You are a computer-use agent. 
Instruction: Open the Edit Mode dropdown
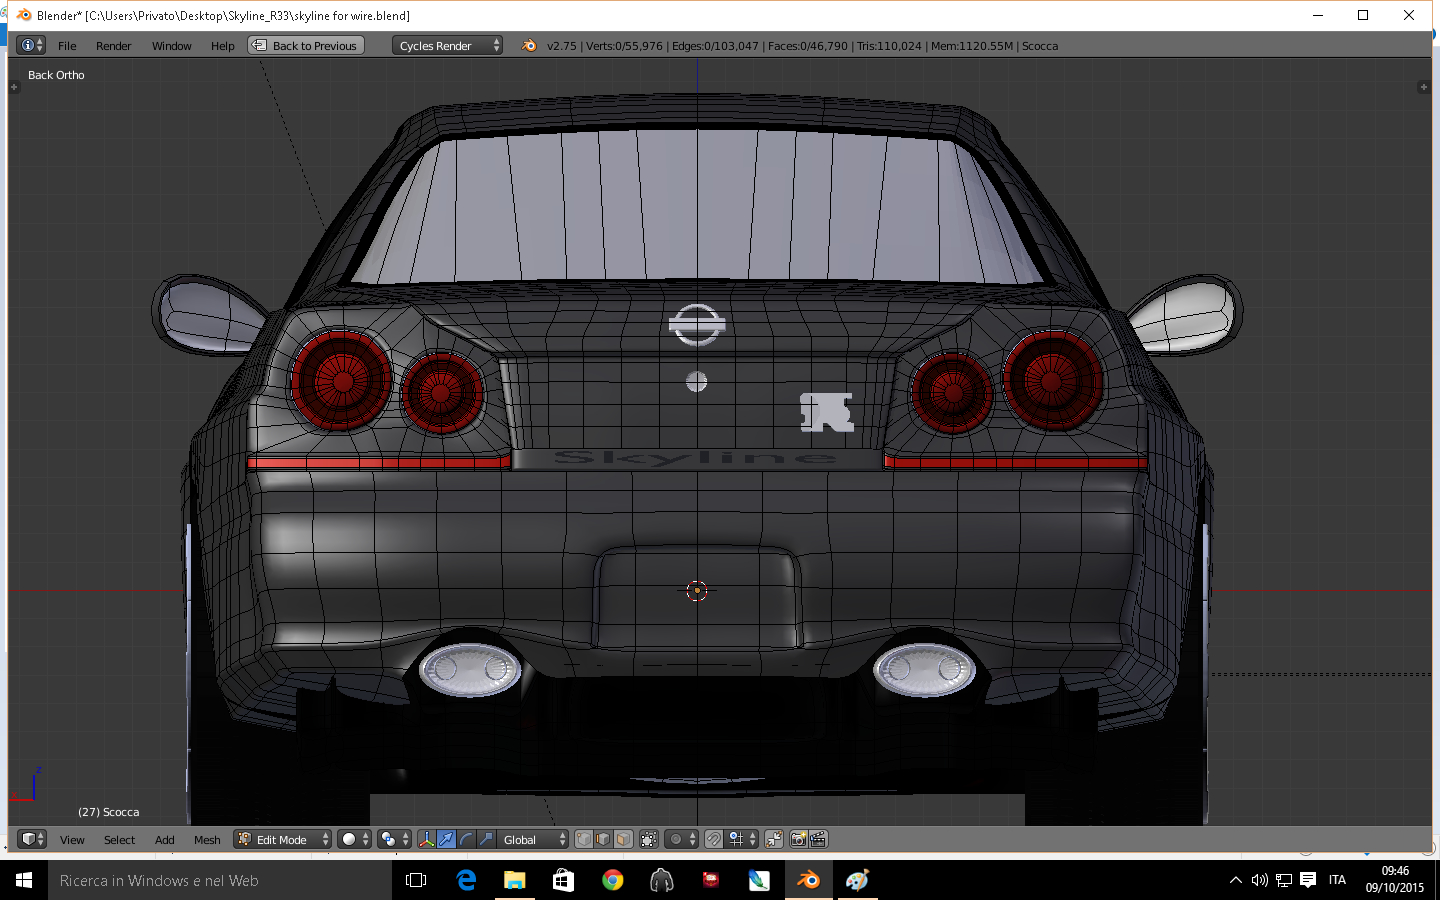click(x=283, y=839)
